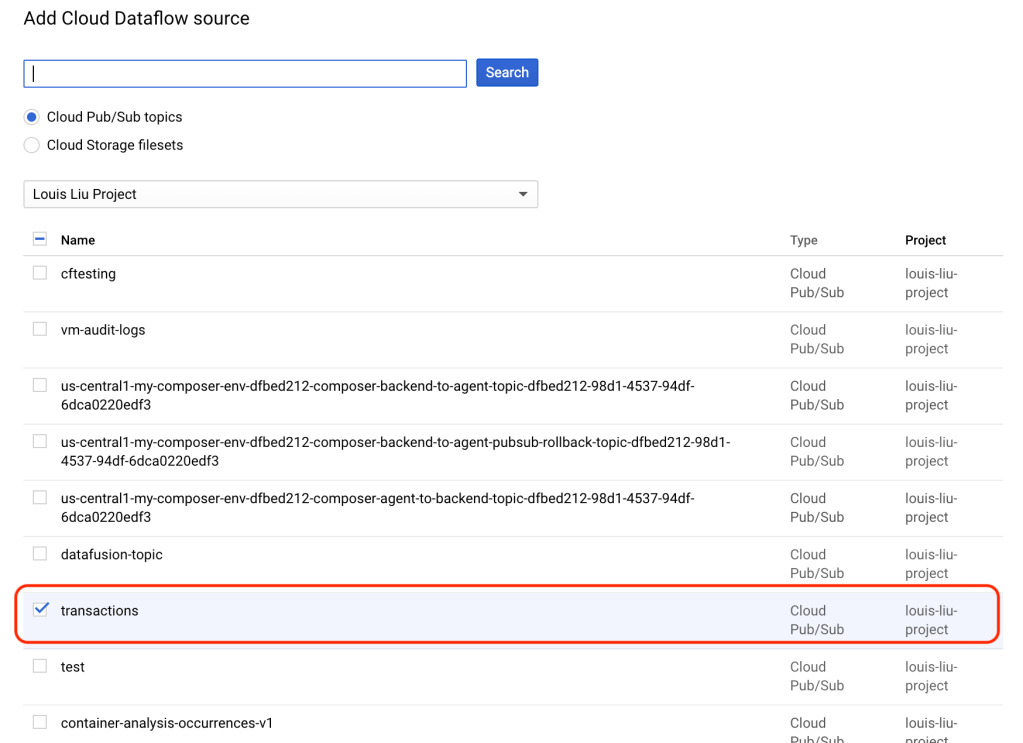Click the datafusion-topic name text
Viewport: 1023px width, 743px height.
click(x=111, y=555)
